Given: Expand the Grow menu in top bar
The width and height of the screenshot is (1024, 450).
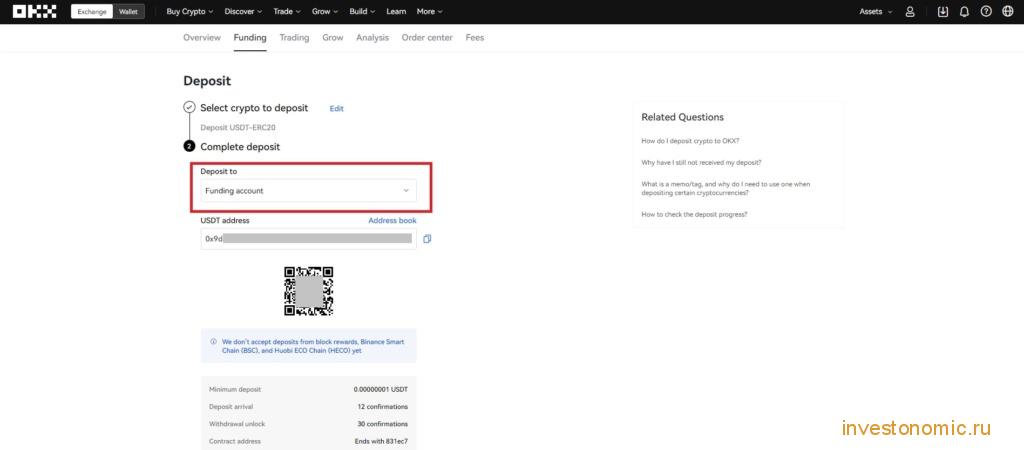Looking at the screenshot, I should 325,12.
